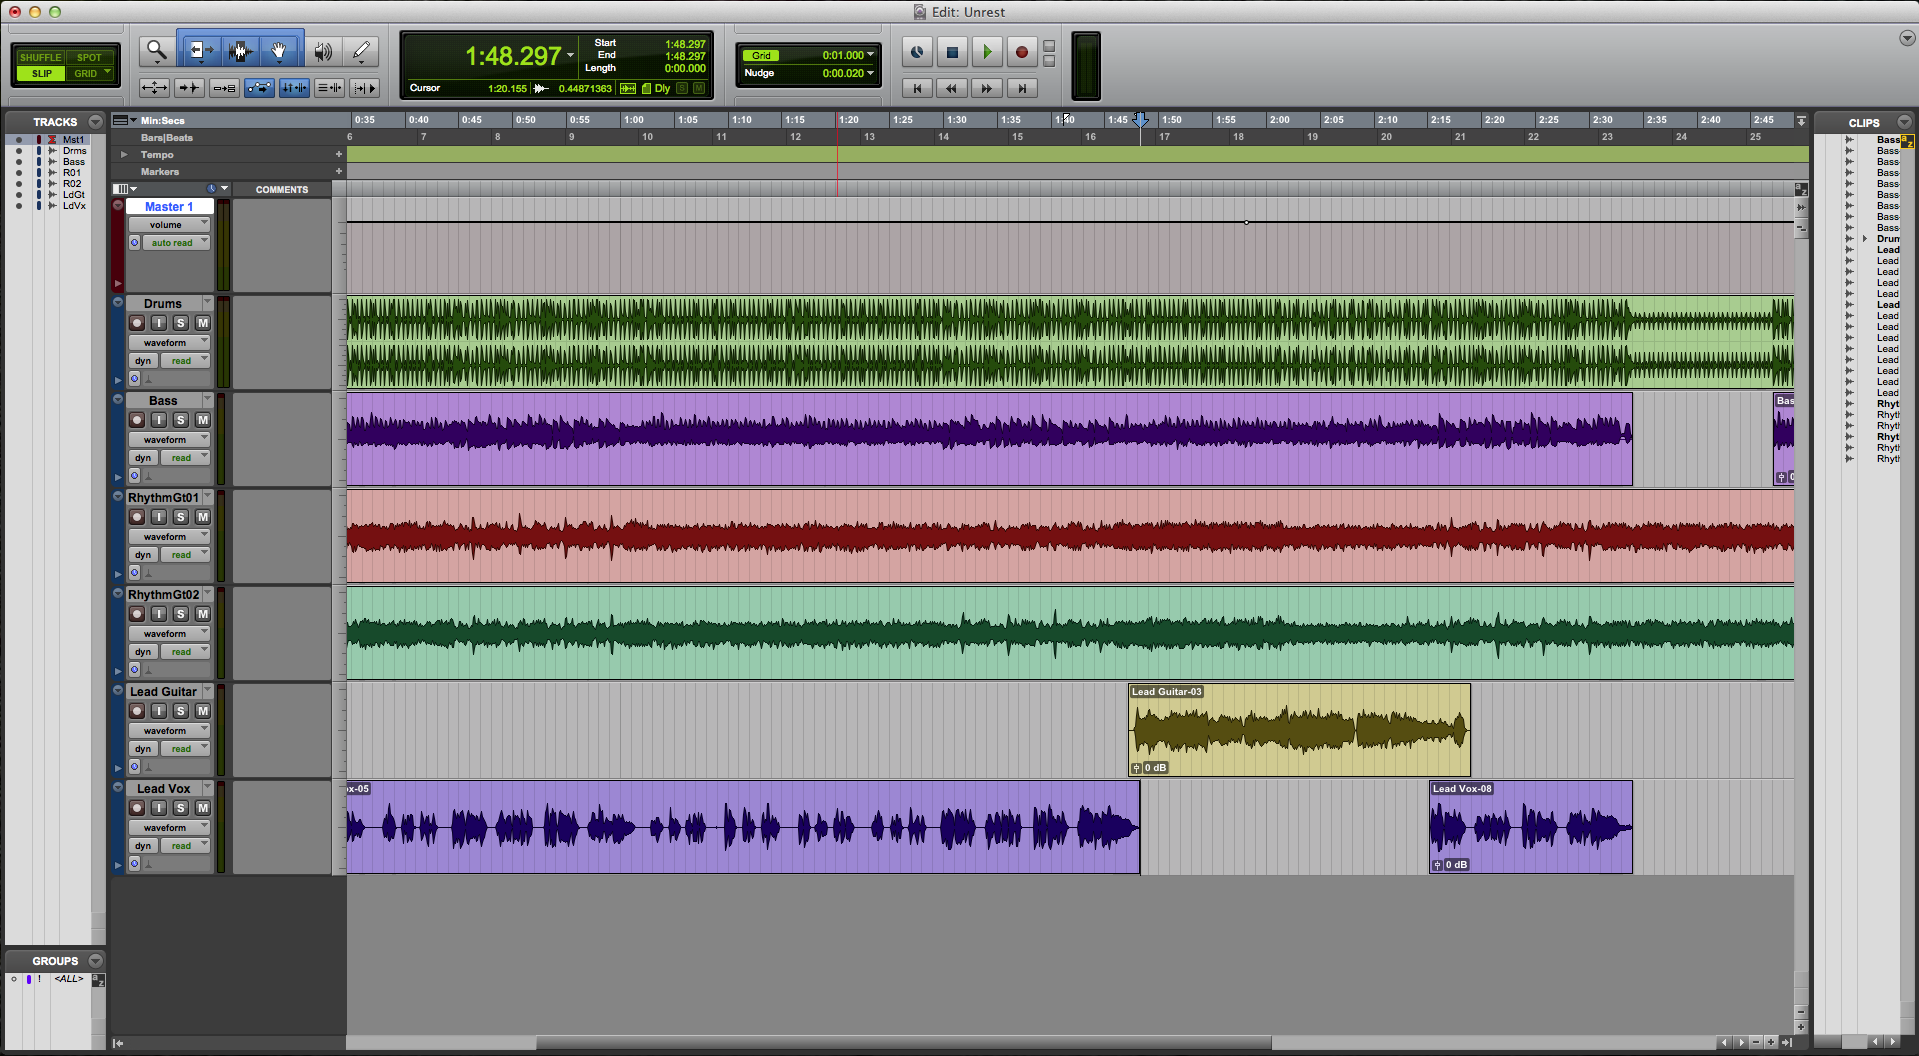Mute the Bass track
The width and height of the screenshot is (1919, 1056).
(201, 420)
